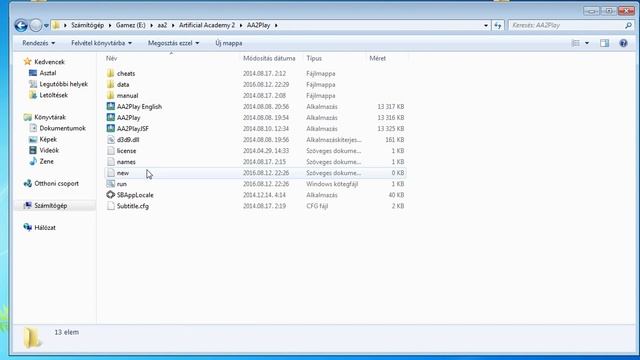Screen dimensions: 640x360
Task: Click the search box magnifier icon
Action: click(x=628, y=25)
